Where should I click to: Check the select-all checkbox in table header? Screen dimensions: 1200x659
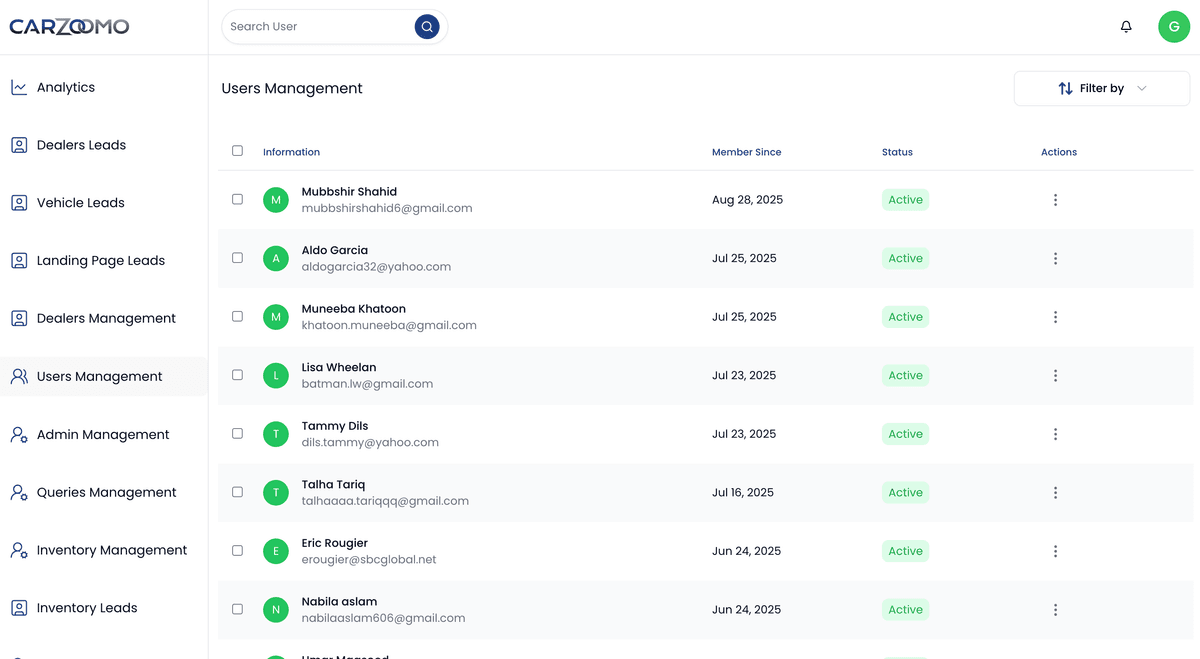237,150
